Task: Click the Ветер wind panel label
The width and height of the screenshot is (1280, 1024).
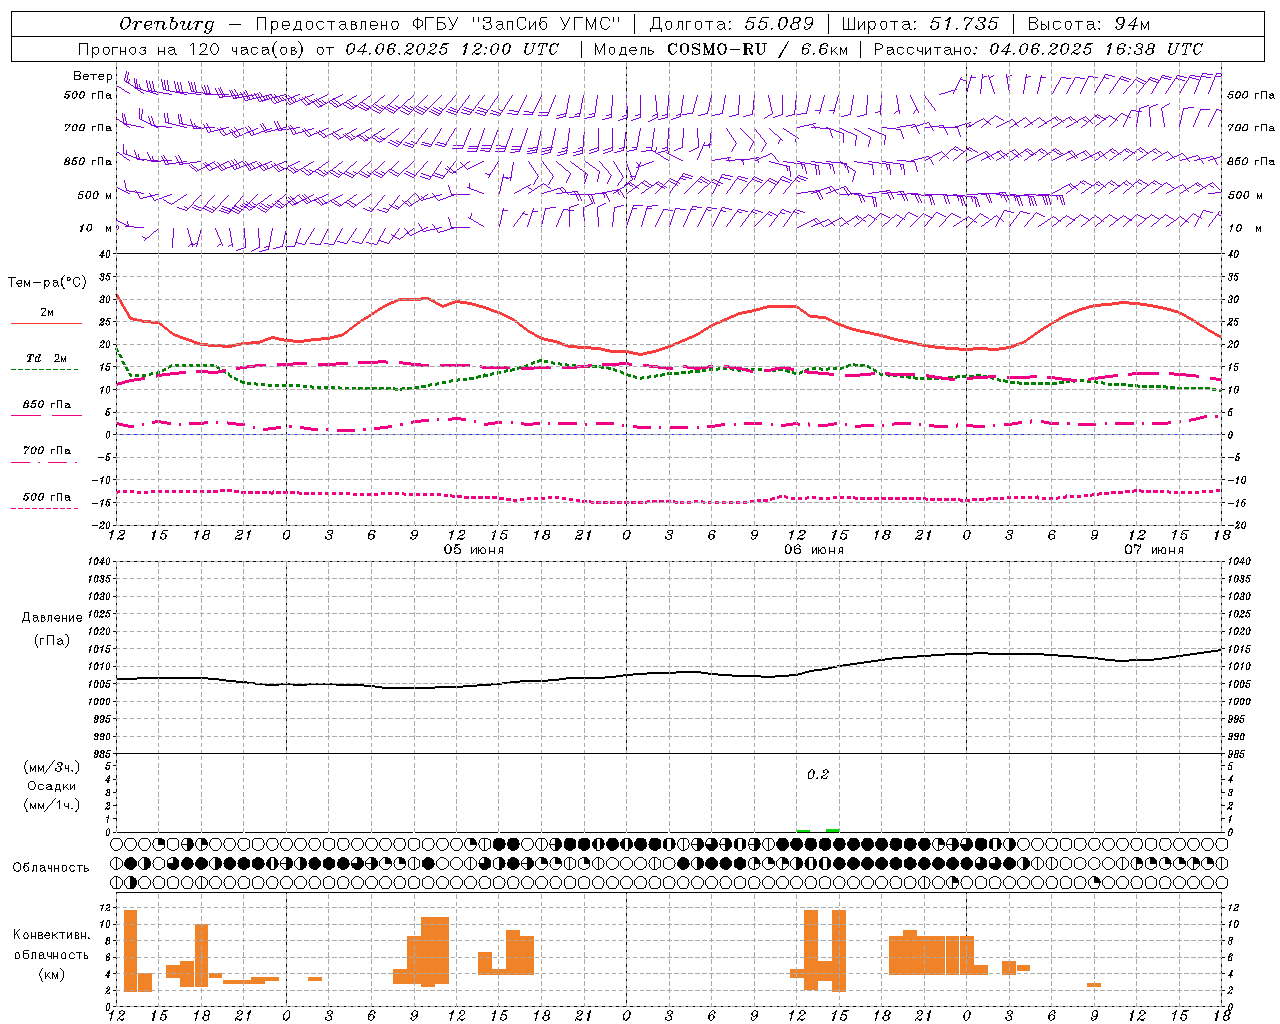Action: tap(92, 76)
